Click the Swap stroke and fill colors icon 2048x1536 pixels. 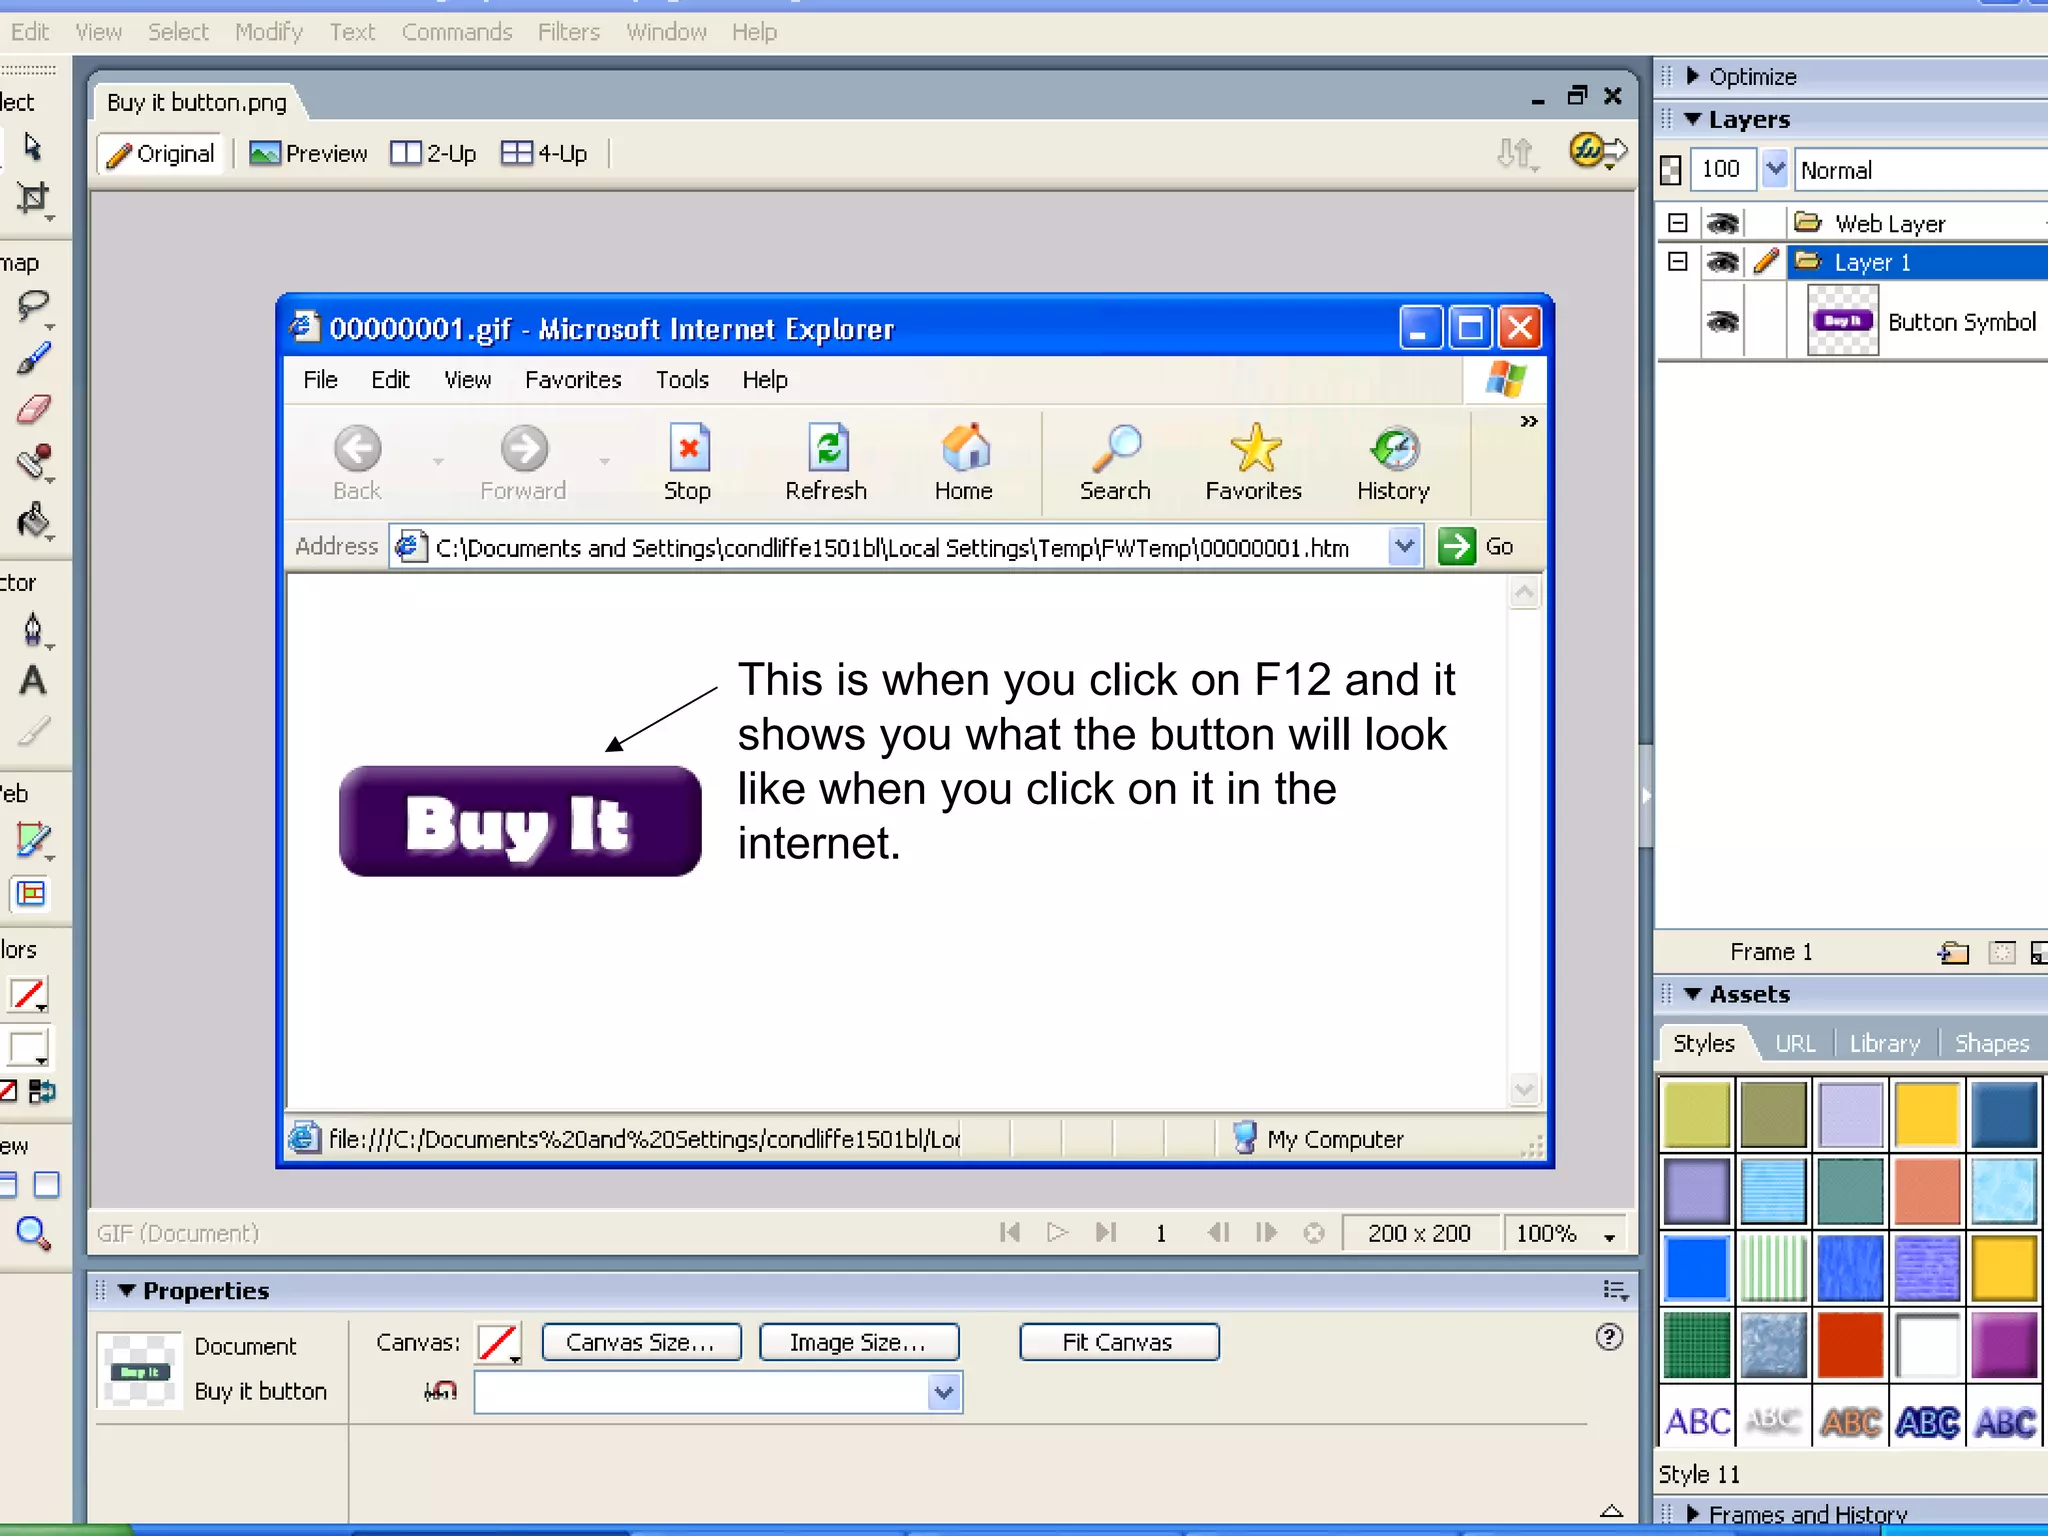pos(42,1091)
